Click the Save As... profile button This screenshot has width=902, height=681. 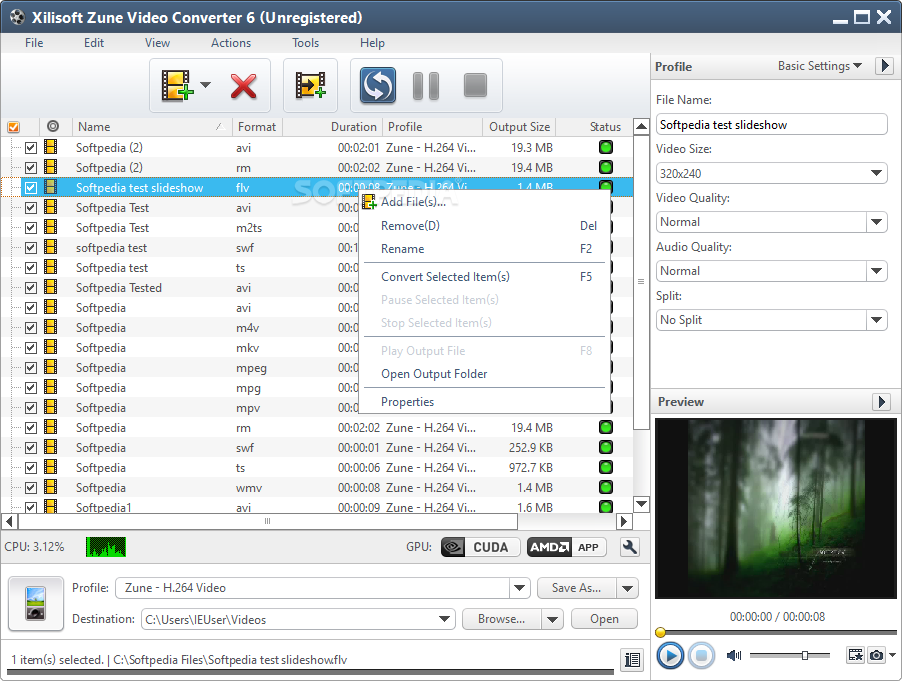576,588
